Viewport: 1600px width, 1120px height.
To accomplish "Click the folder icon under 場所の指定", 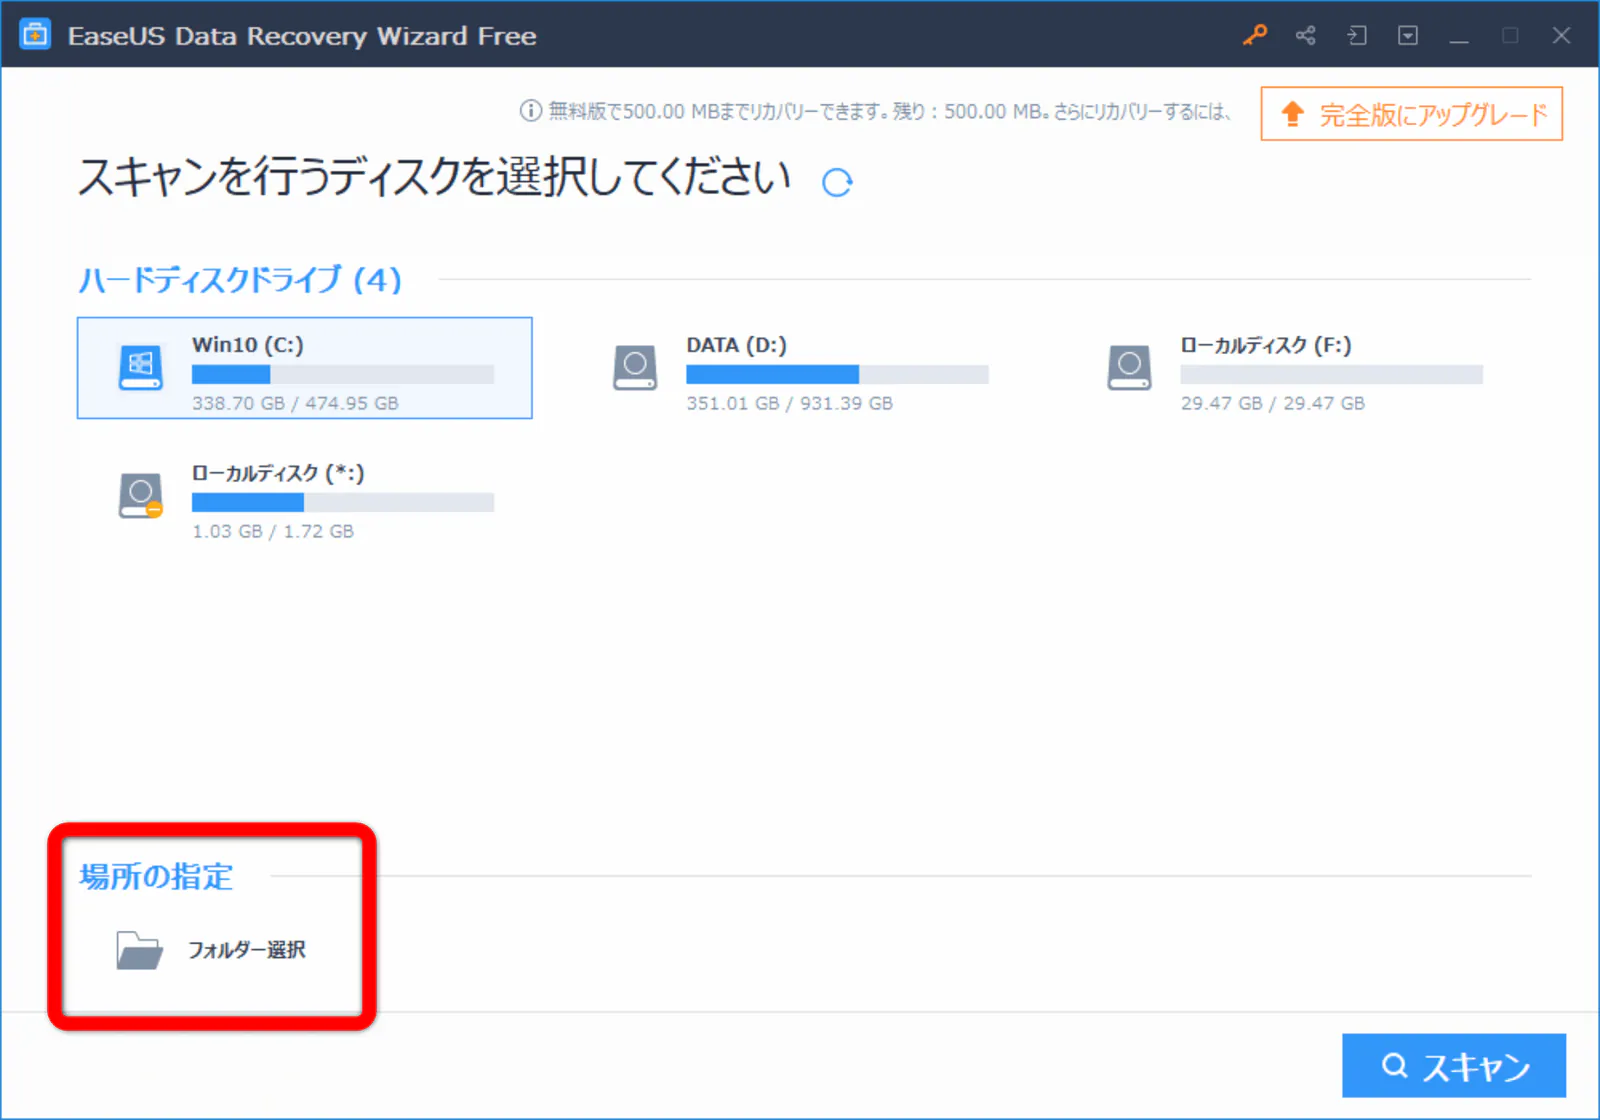I will (139, 950).
